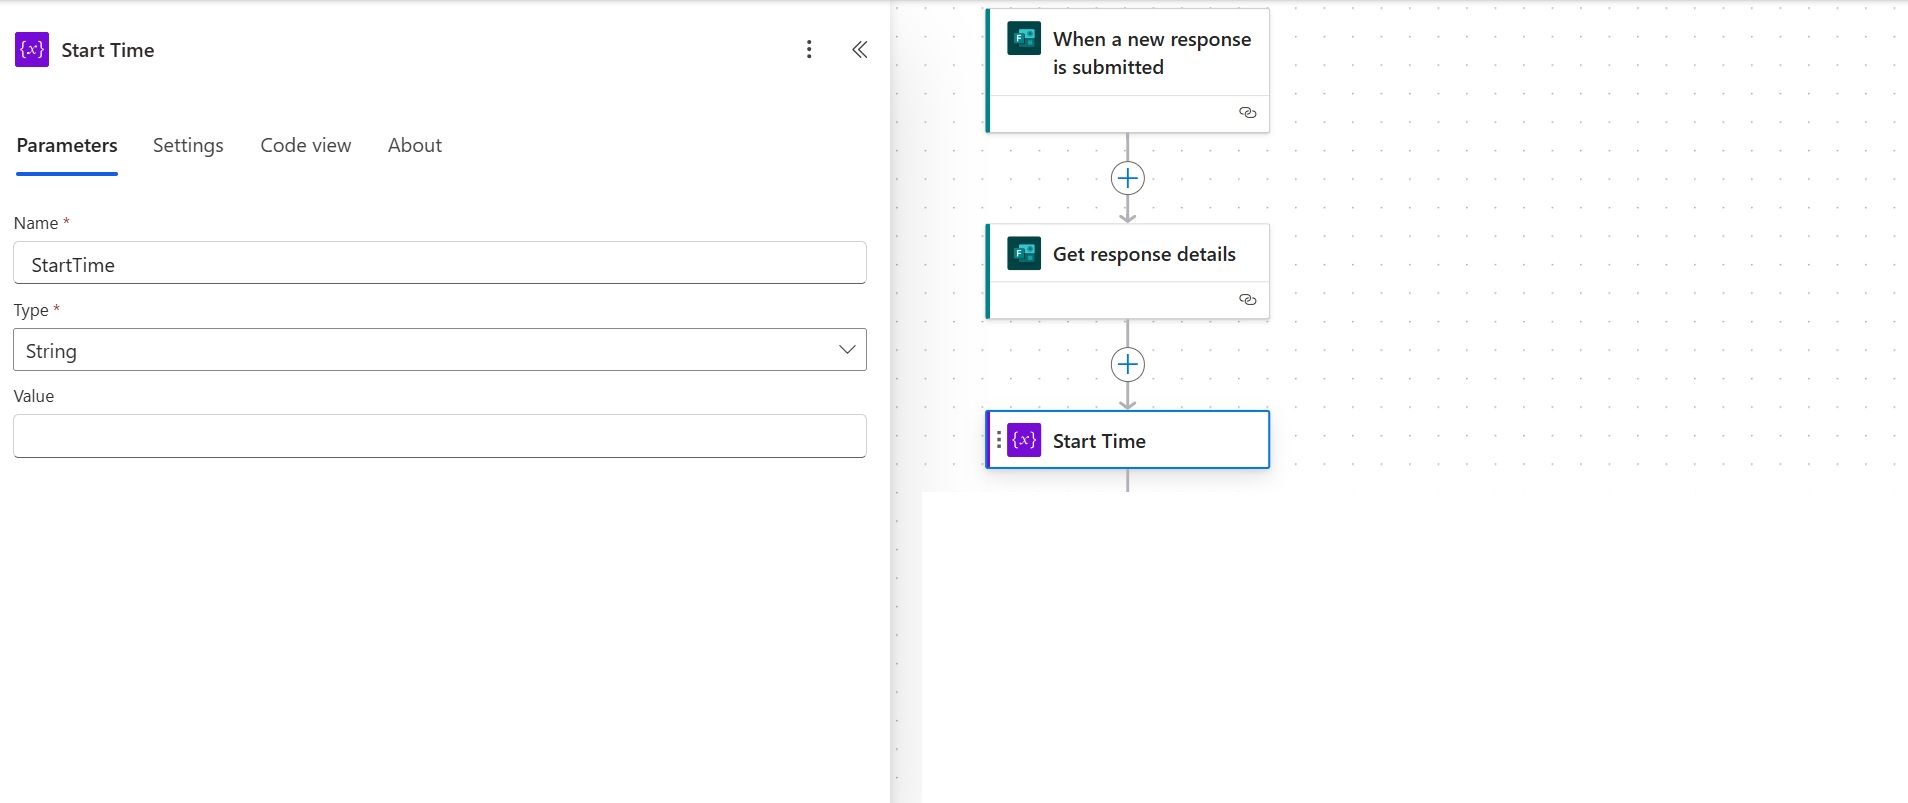This screenshot has width=1908, height=803.
Task: Click the Forms icon on Get response details
Action: click(1024, 253)
